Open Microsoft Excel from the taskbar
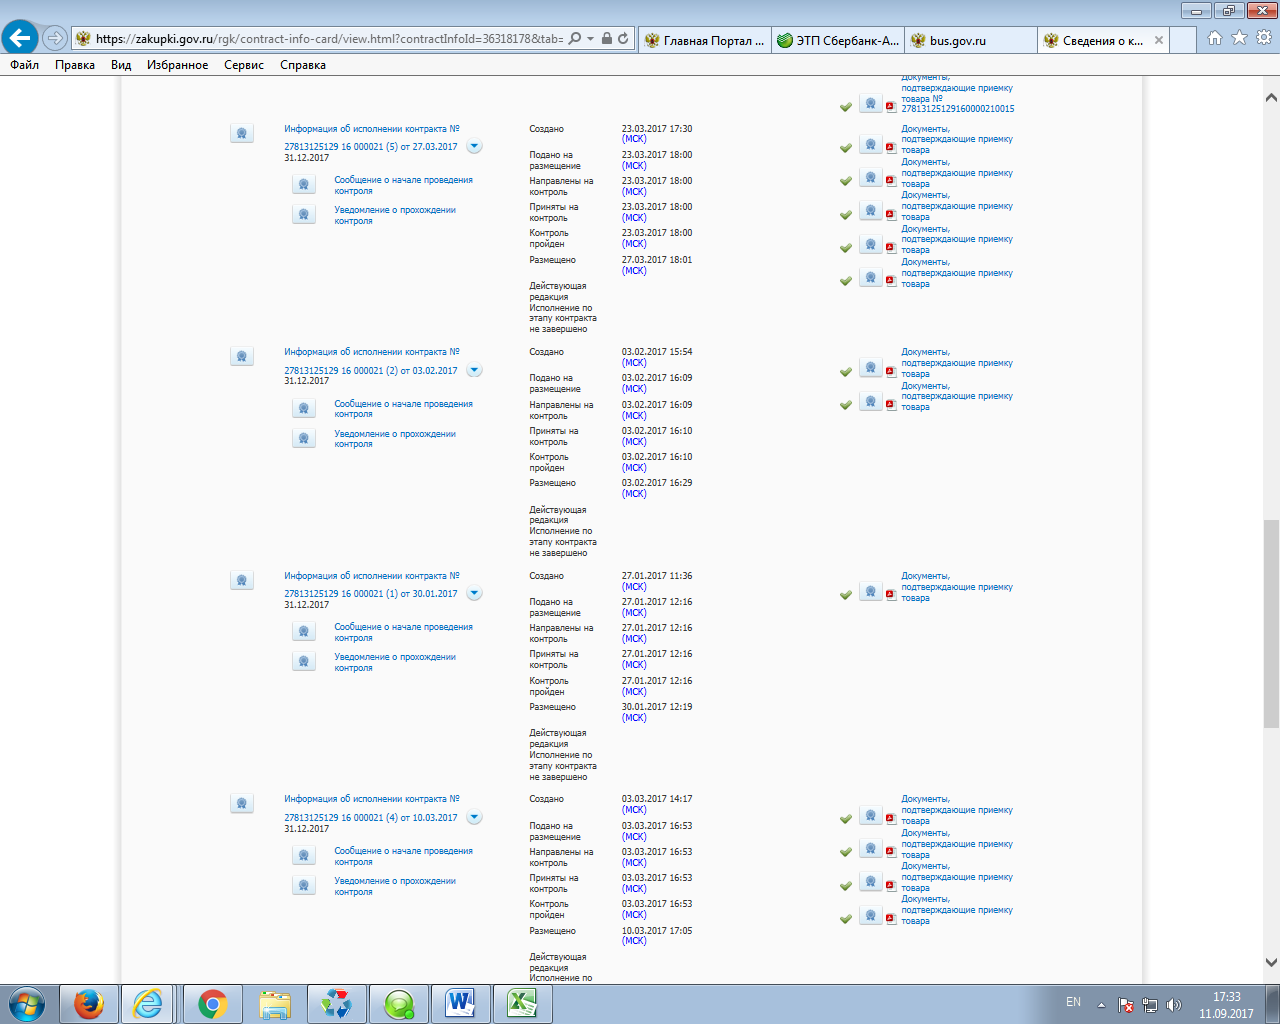This screenshot has height=1024, width=1280. 522,1004
